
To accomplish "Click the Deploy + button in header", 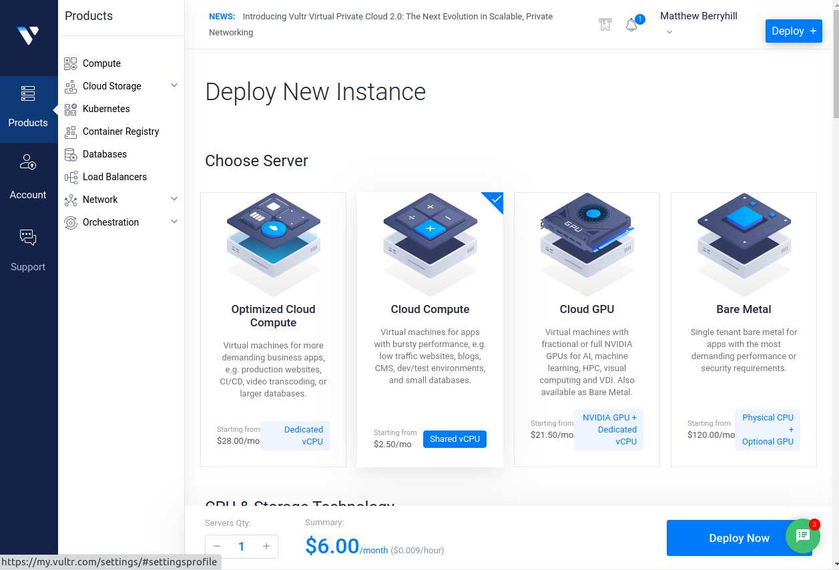I will [x=794, y=31].
